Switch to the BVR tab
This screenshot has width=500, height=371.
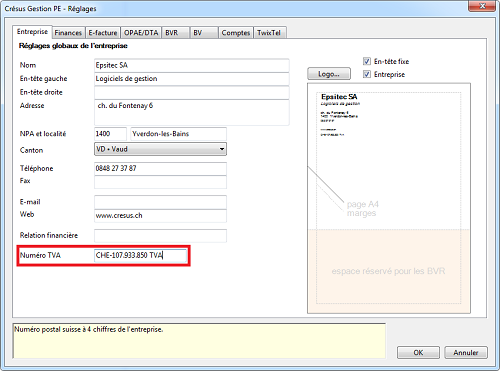click(x=176, y=33)
